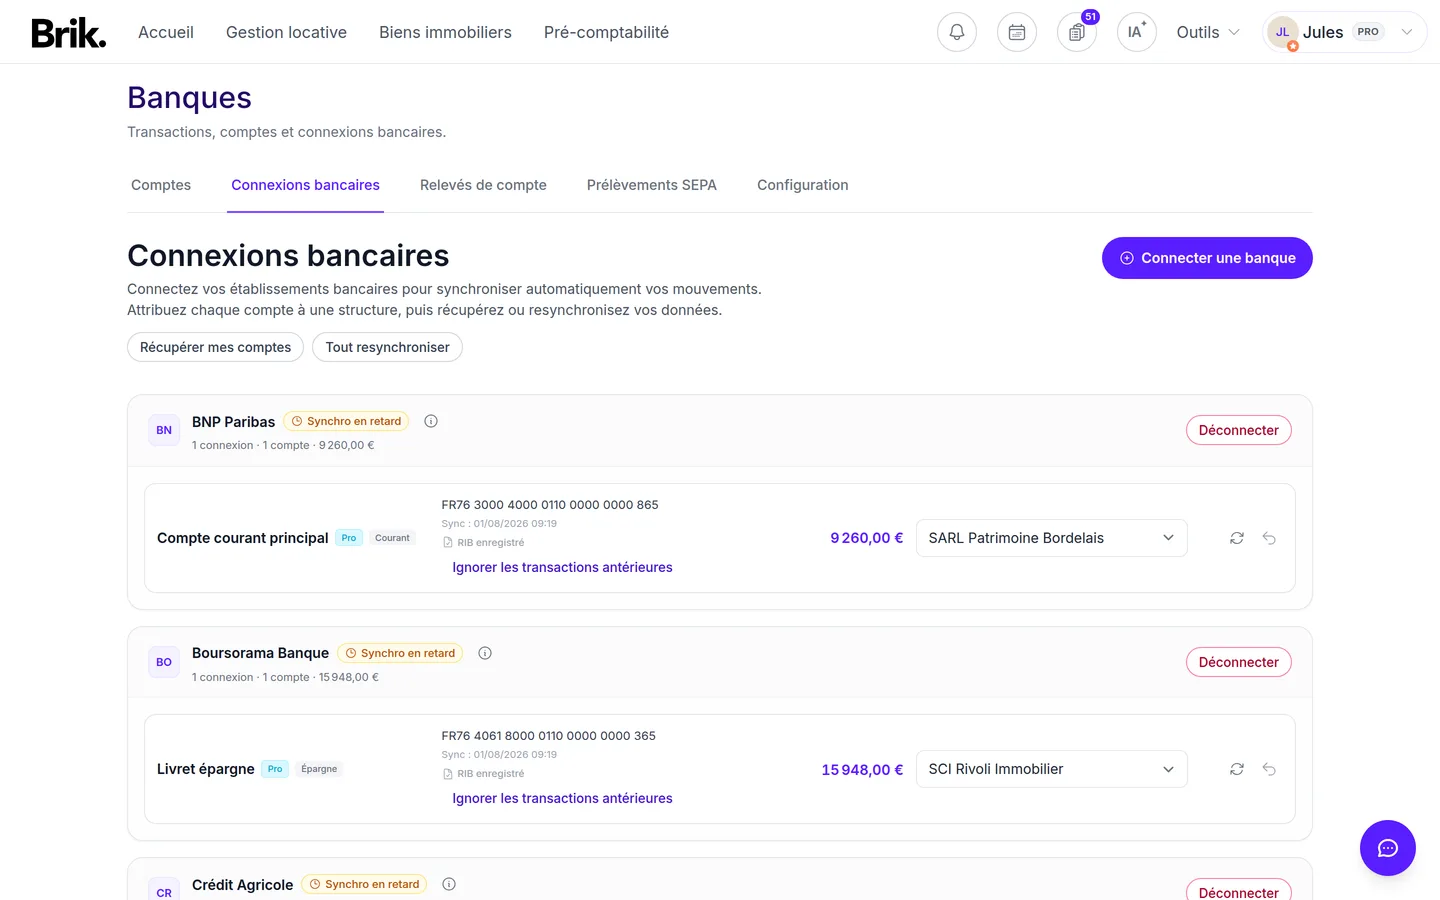1440x900 pixels.
Task: Disconnect Boursorama Banque
Action: pos(1239,662)
